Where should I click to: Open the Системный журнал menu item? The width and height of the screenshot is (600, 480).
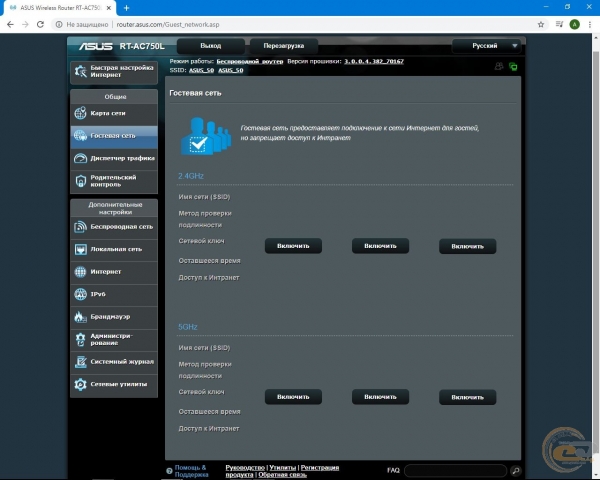pos(122,361)
